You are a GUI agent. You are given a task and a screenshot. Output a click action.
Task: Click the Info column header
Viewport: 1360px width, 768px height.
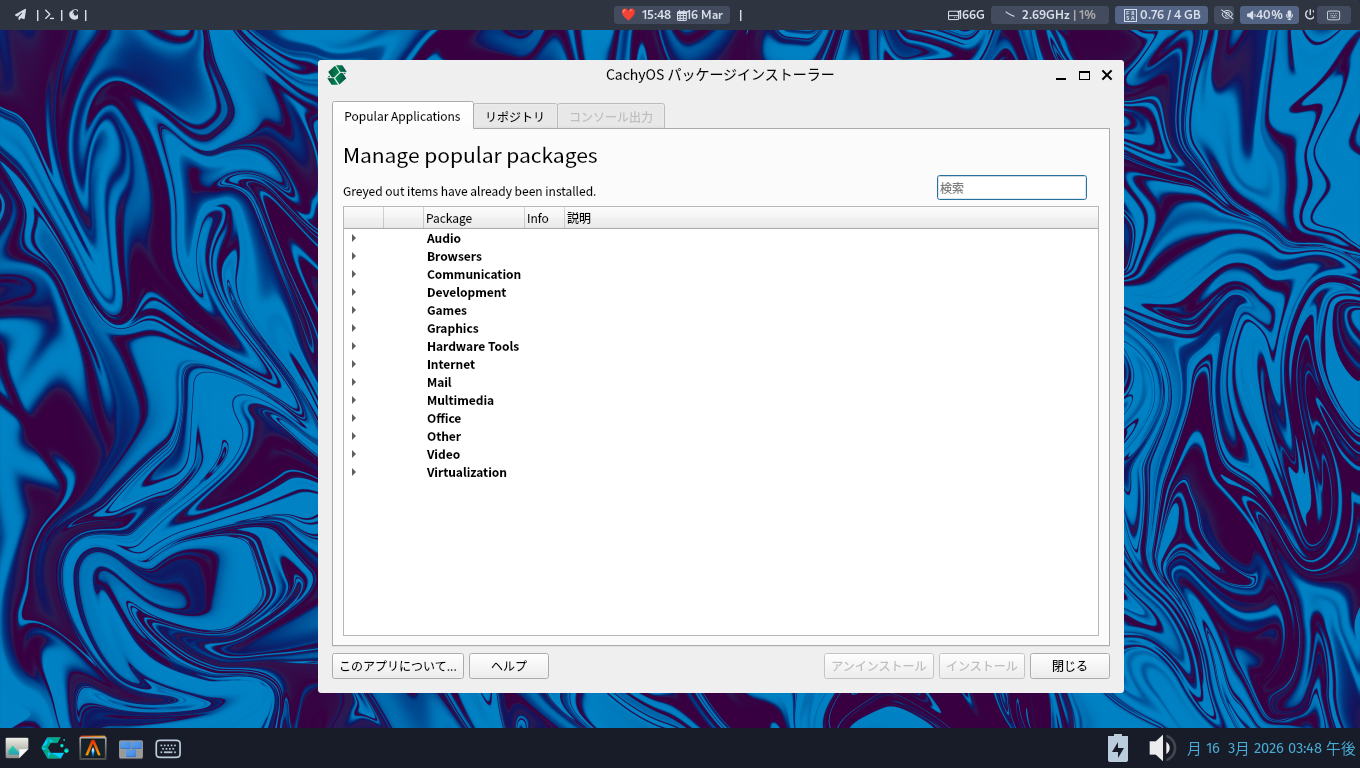tap(544, 218)
